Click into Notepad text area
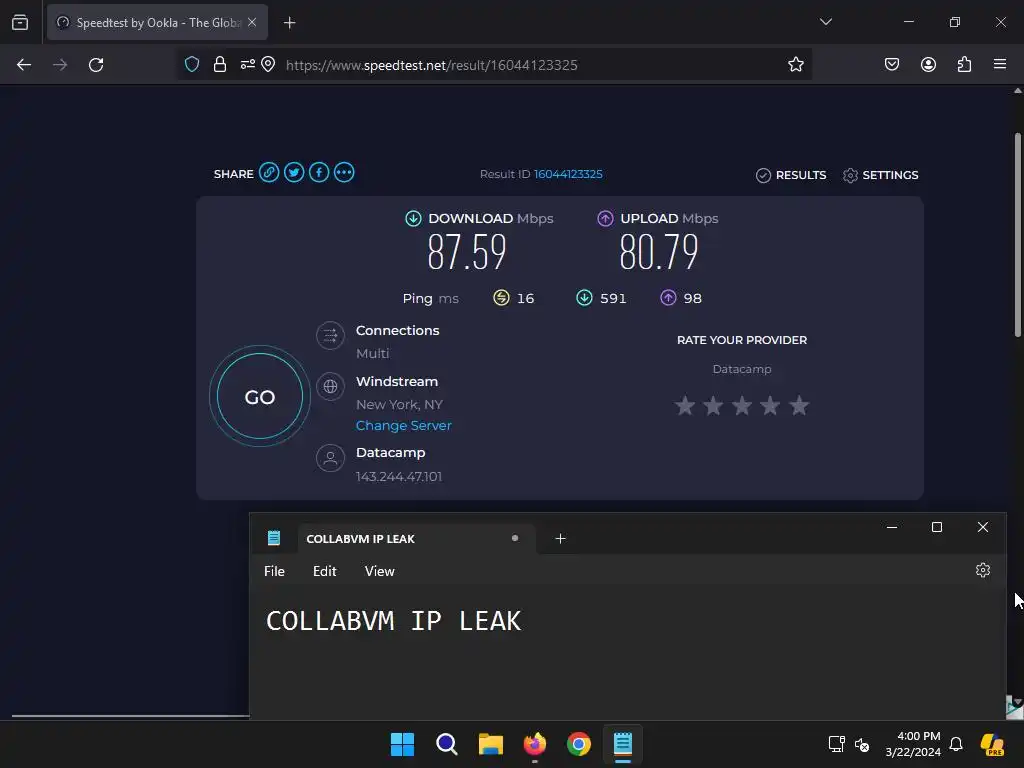The image size is (1024, 768). (628, 653)
